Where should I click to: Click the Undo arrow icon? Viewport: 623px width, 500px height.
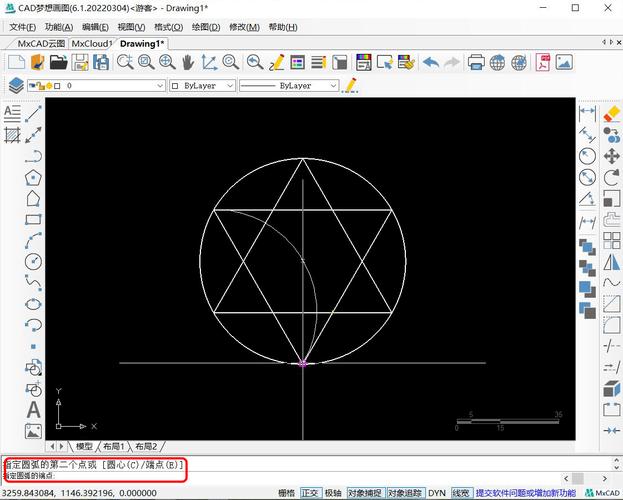431,62
